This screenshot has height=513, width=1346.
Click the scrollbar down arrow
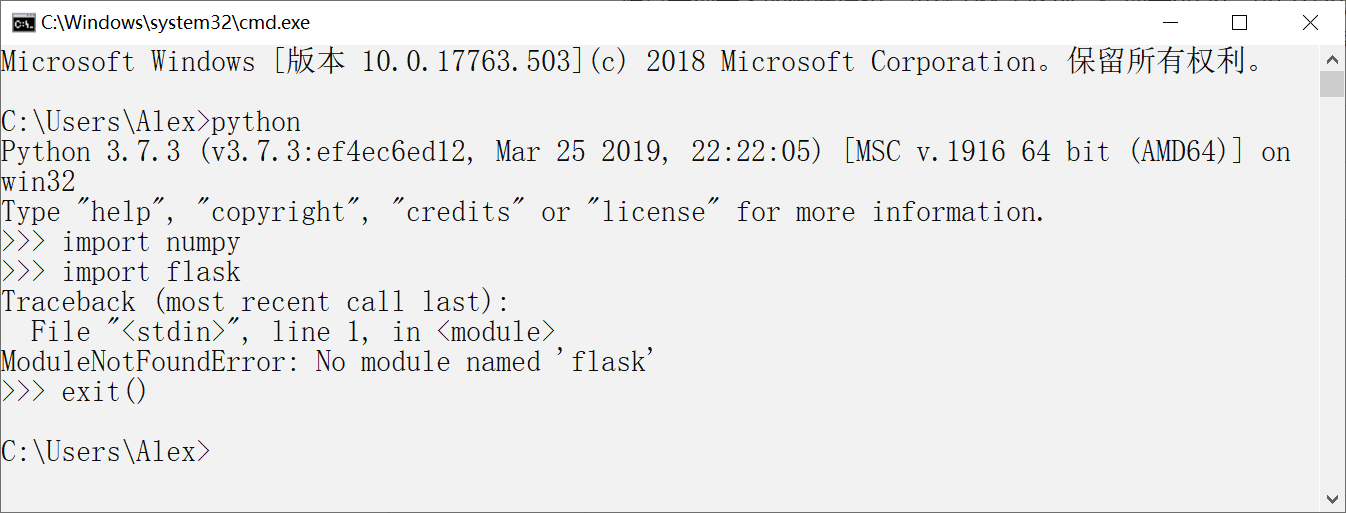click(x=1332, y=498)
